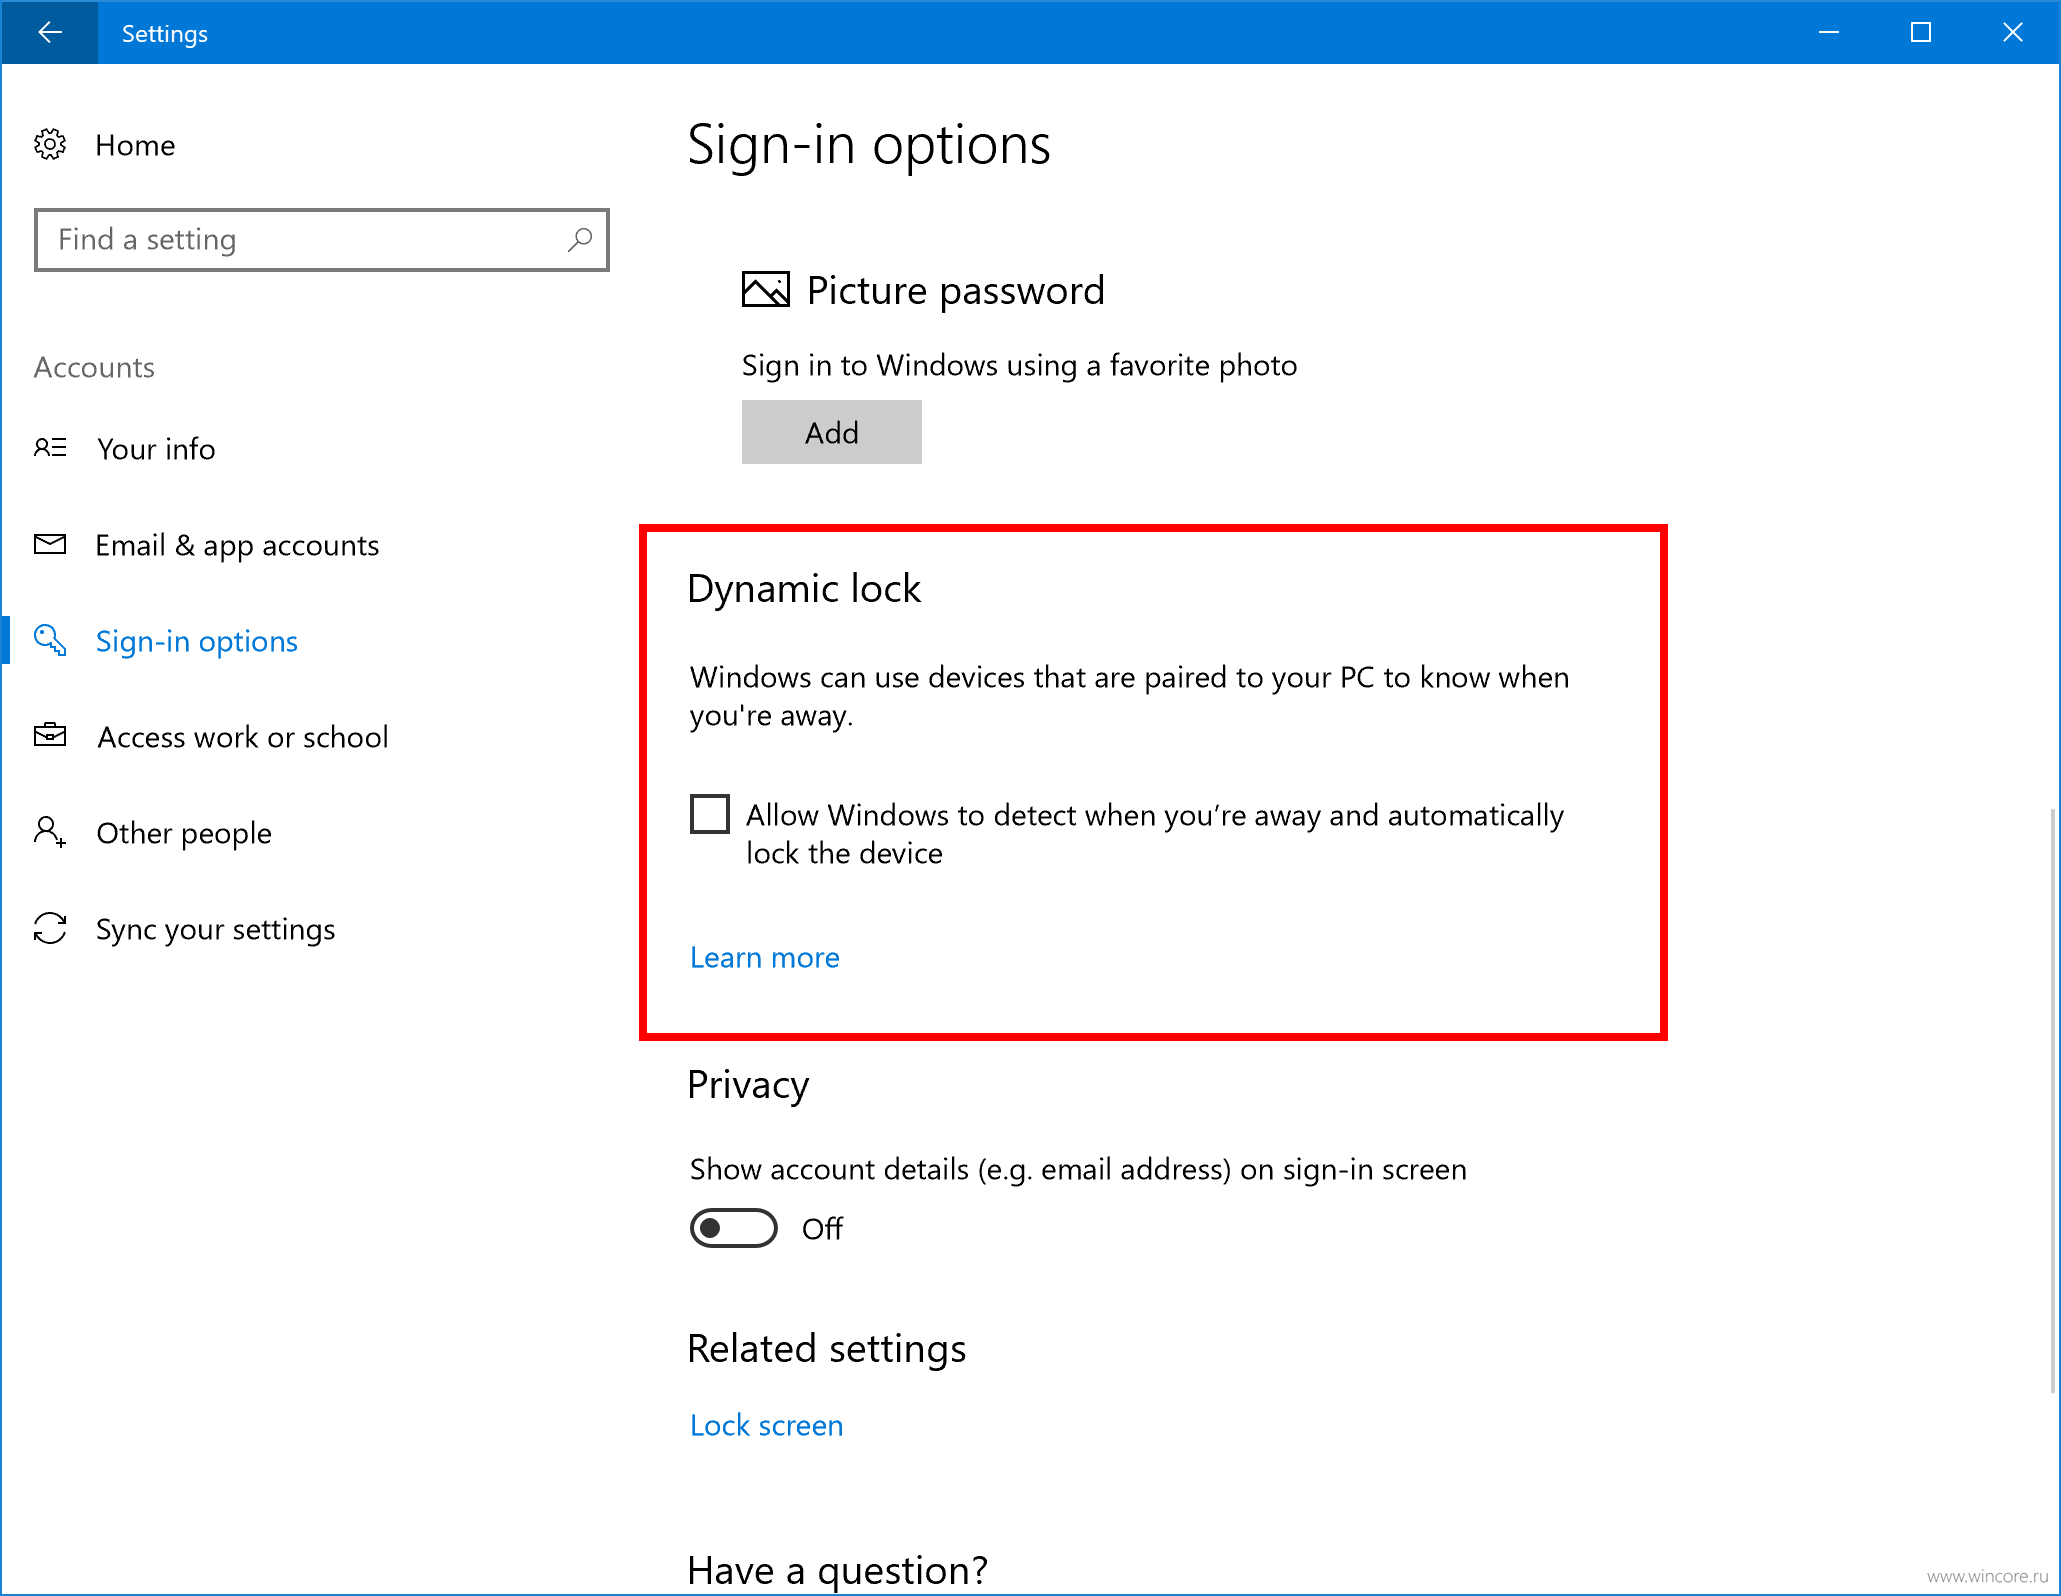
Task: Select Sync your settings in sidebar
Action: pyautogui.click(x=216, y=930)
